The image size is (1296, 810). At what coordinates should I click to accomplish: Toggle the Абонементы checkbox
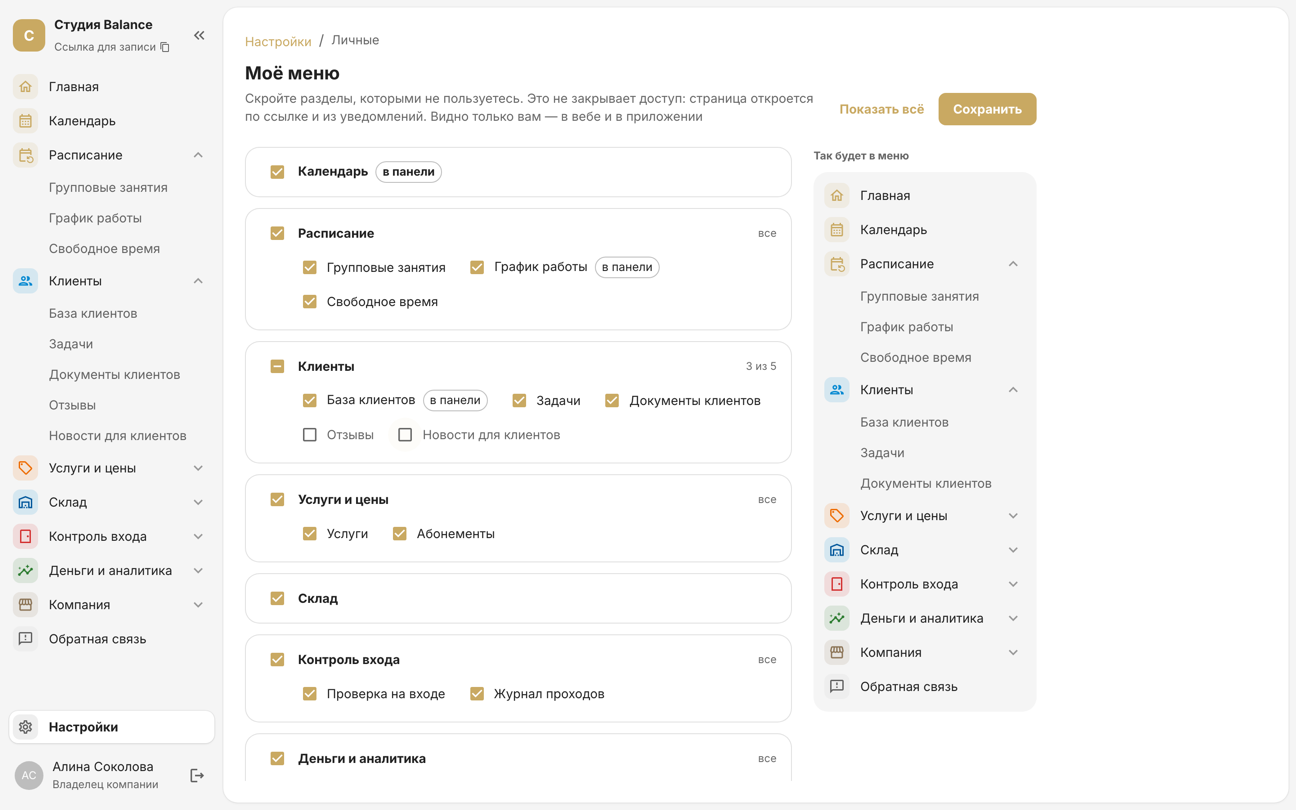(x=400, y=534)
